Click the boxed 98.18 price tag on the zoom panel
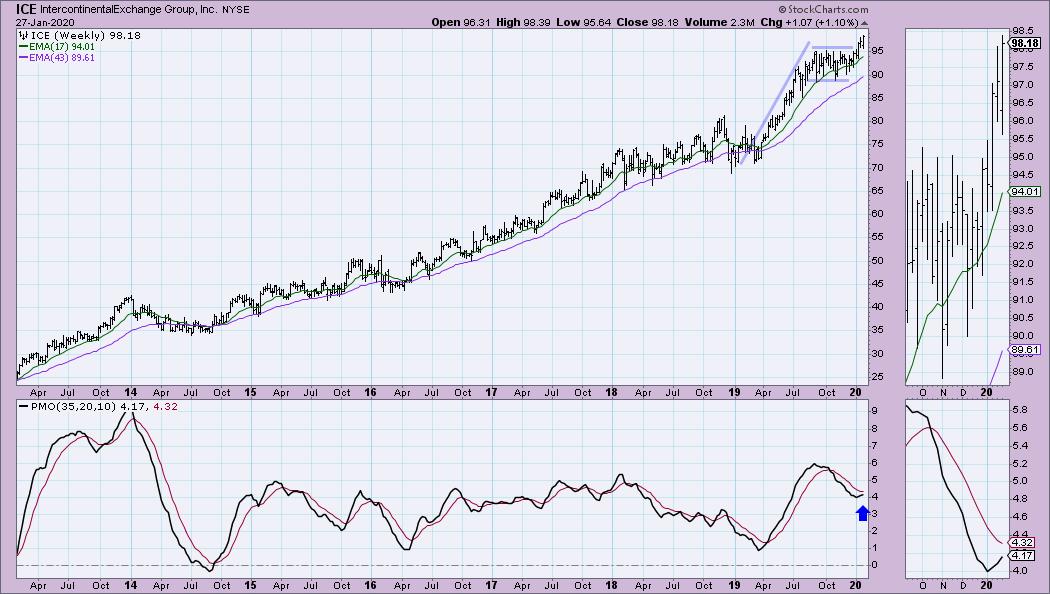Viewport: 1050px width, 594px height. pos(1025,45)
